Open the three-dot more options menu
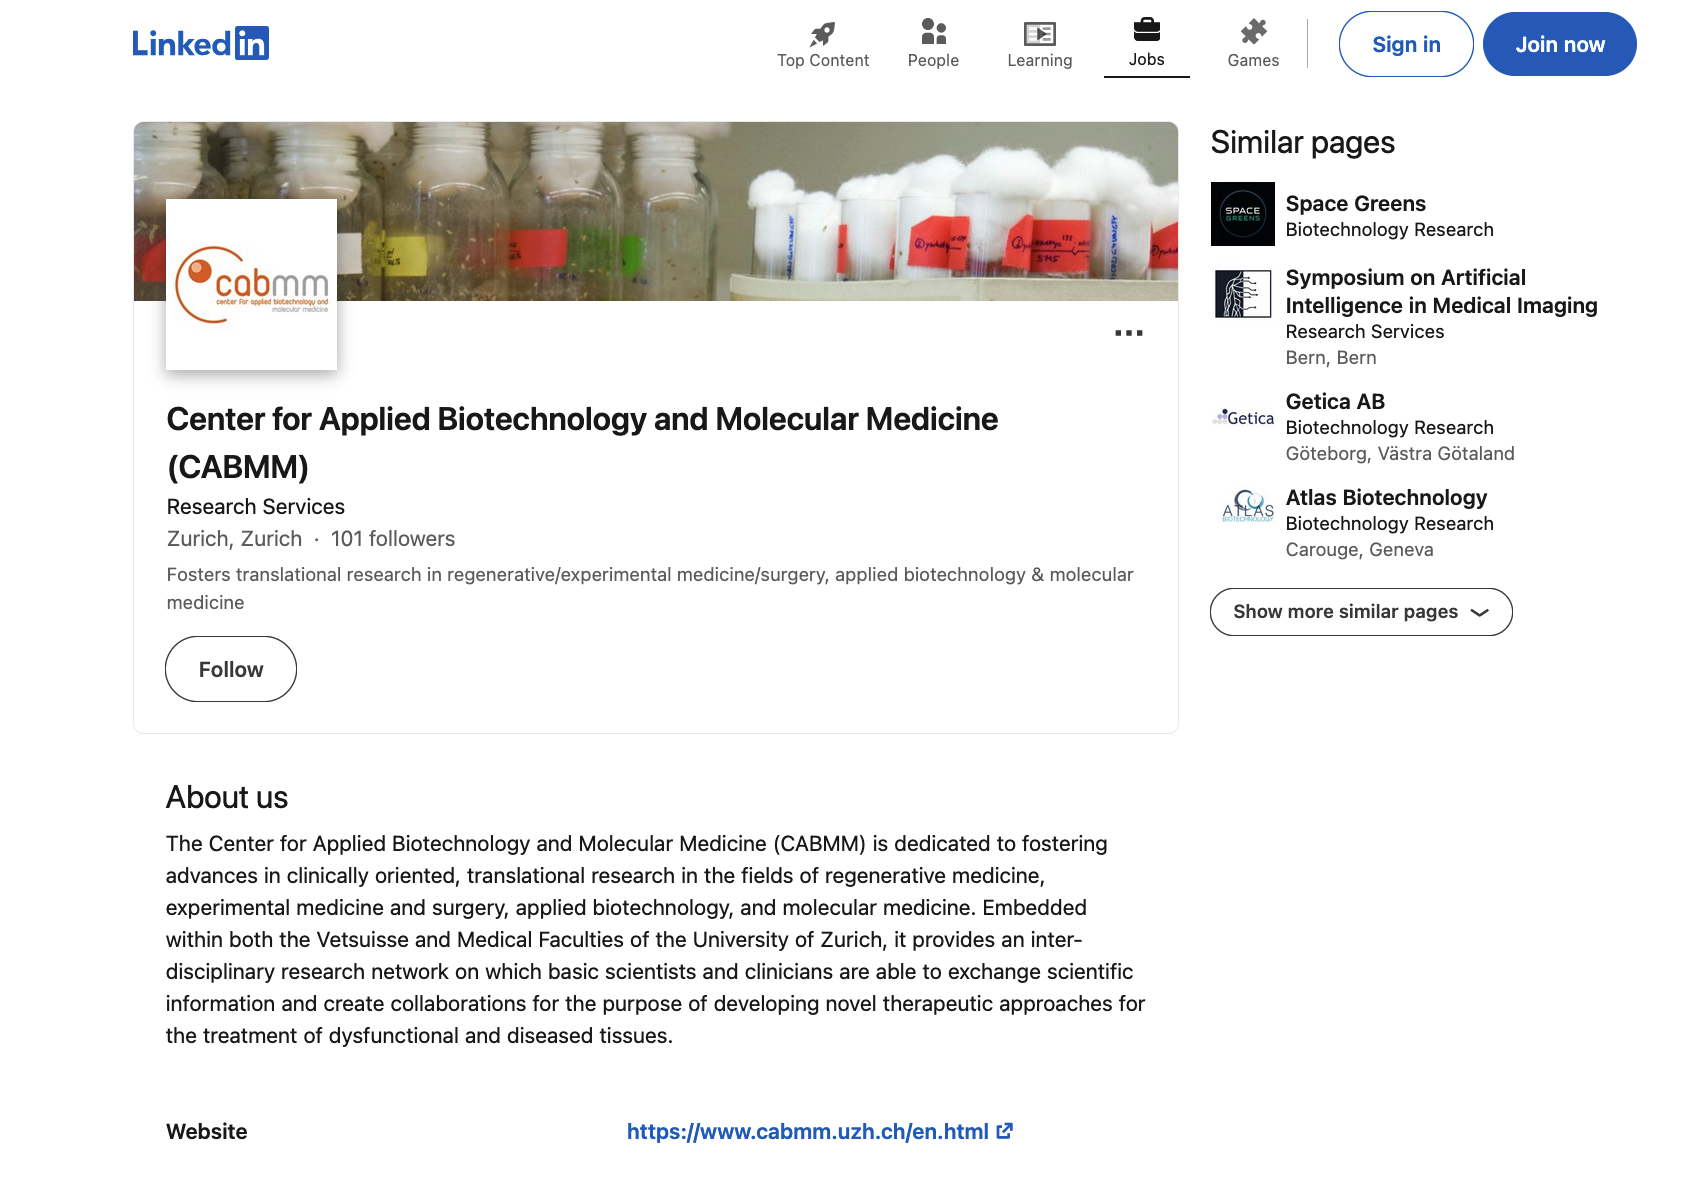This screenshot has width=1688, height=1177. pyautogui.click(x=1129, y=333)
